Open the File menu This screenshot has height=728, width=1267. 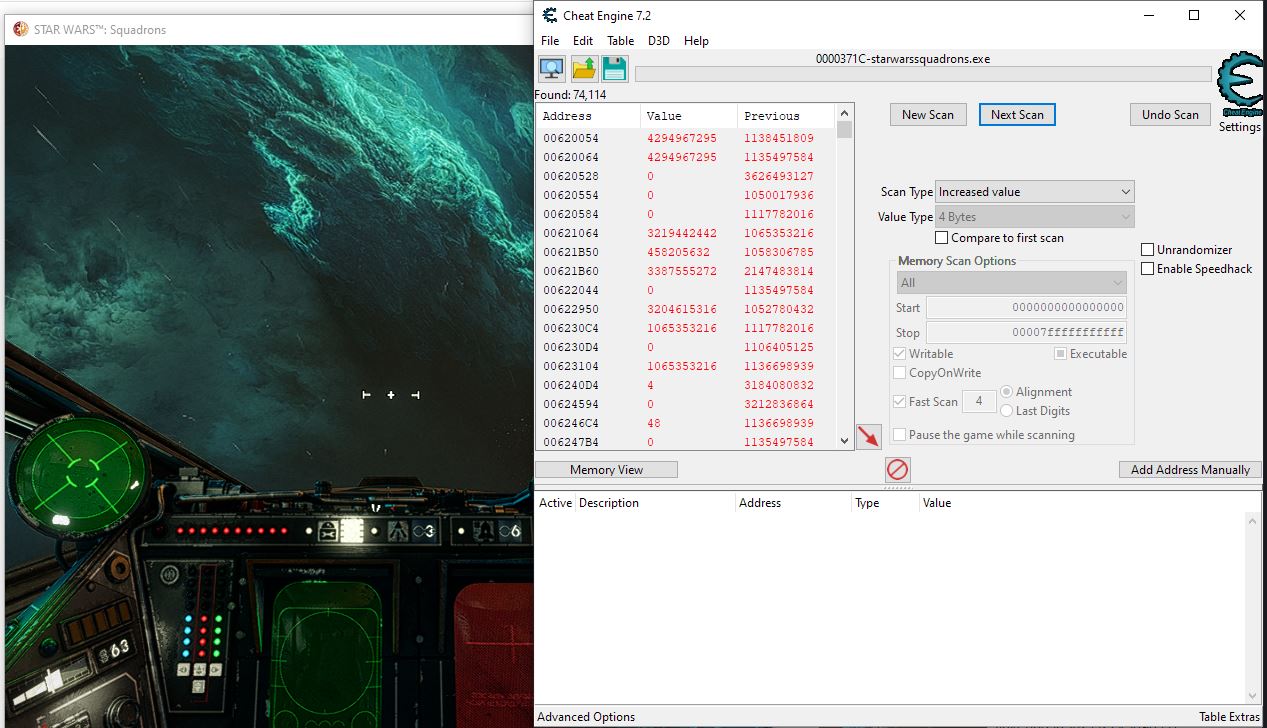point(550,41)
